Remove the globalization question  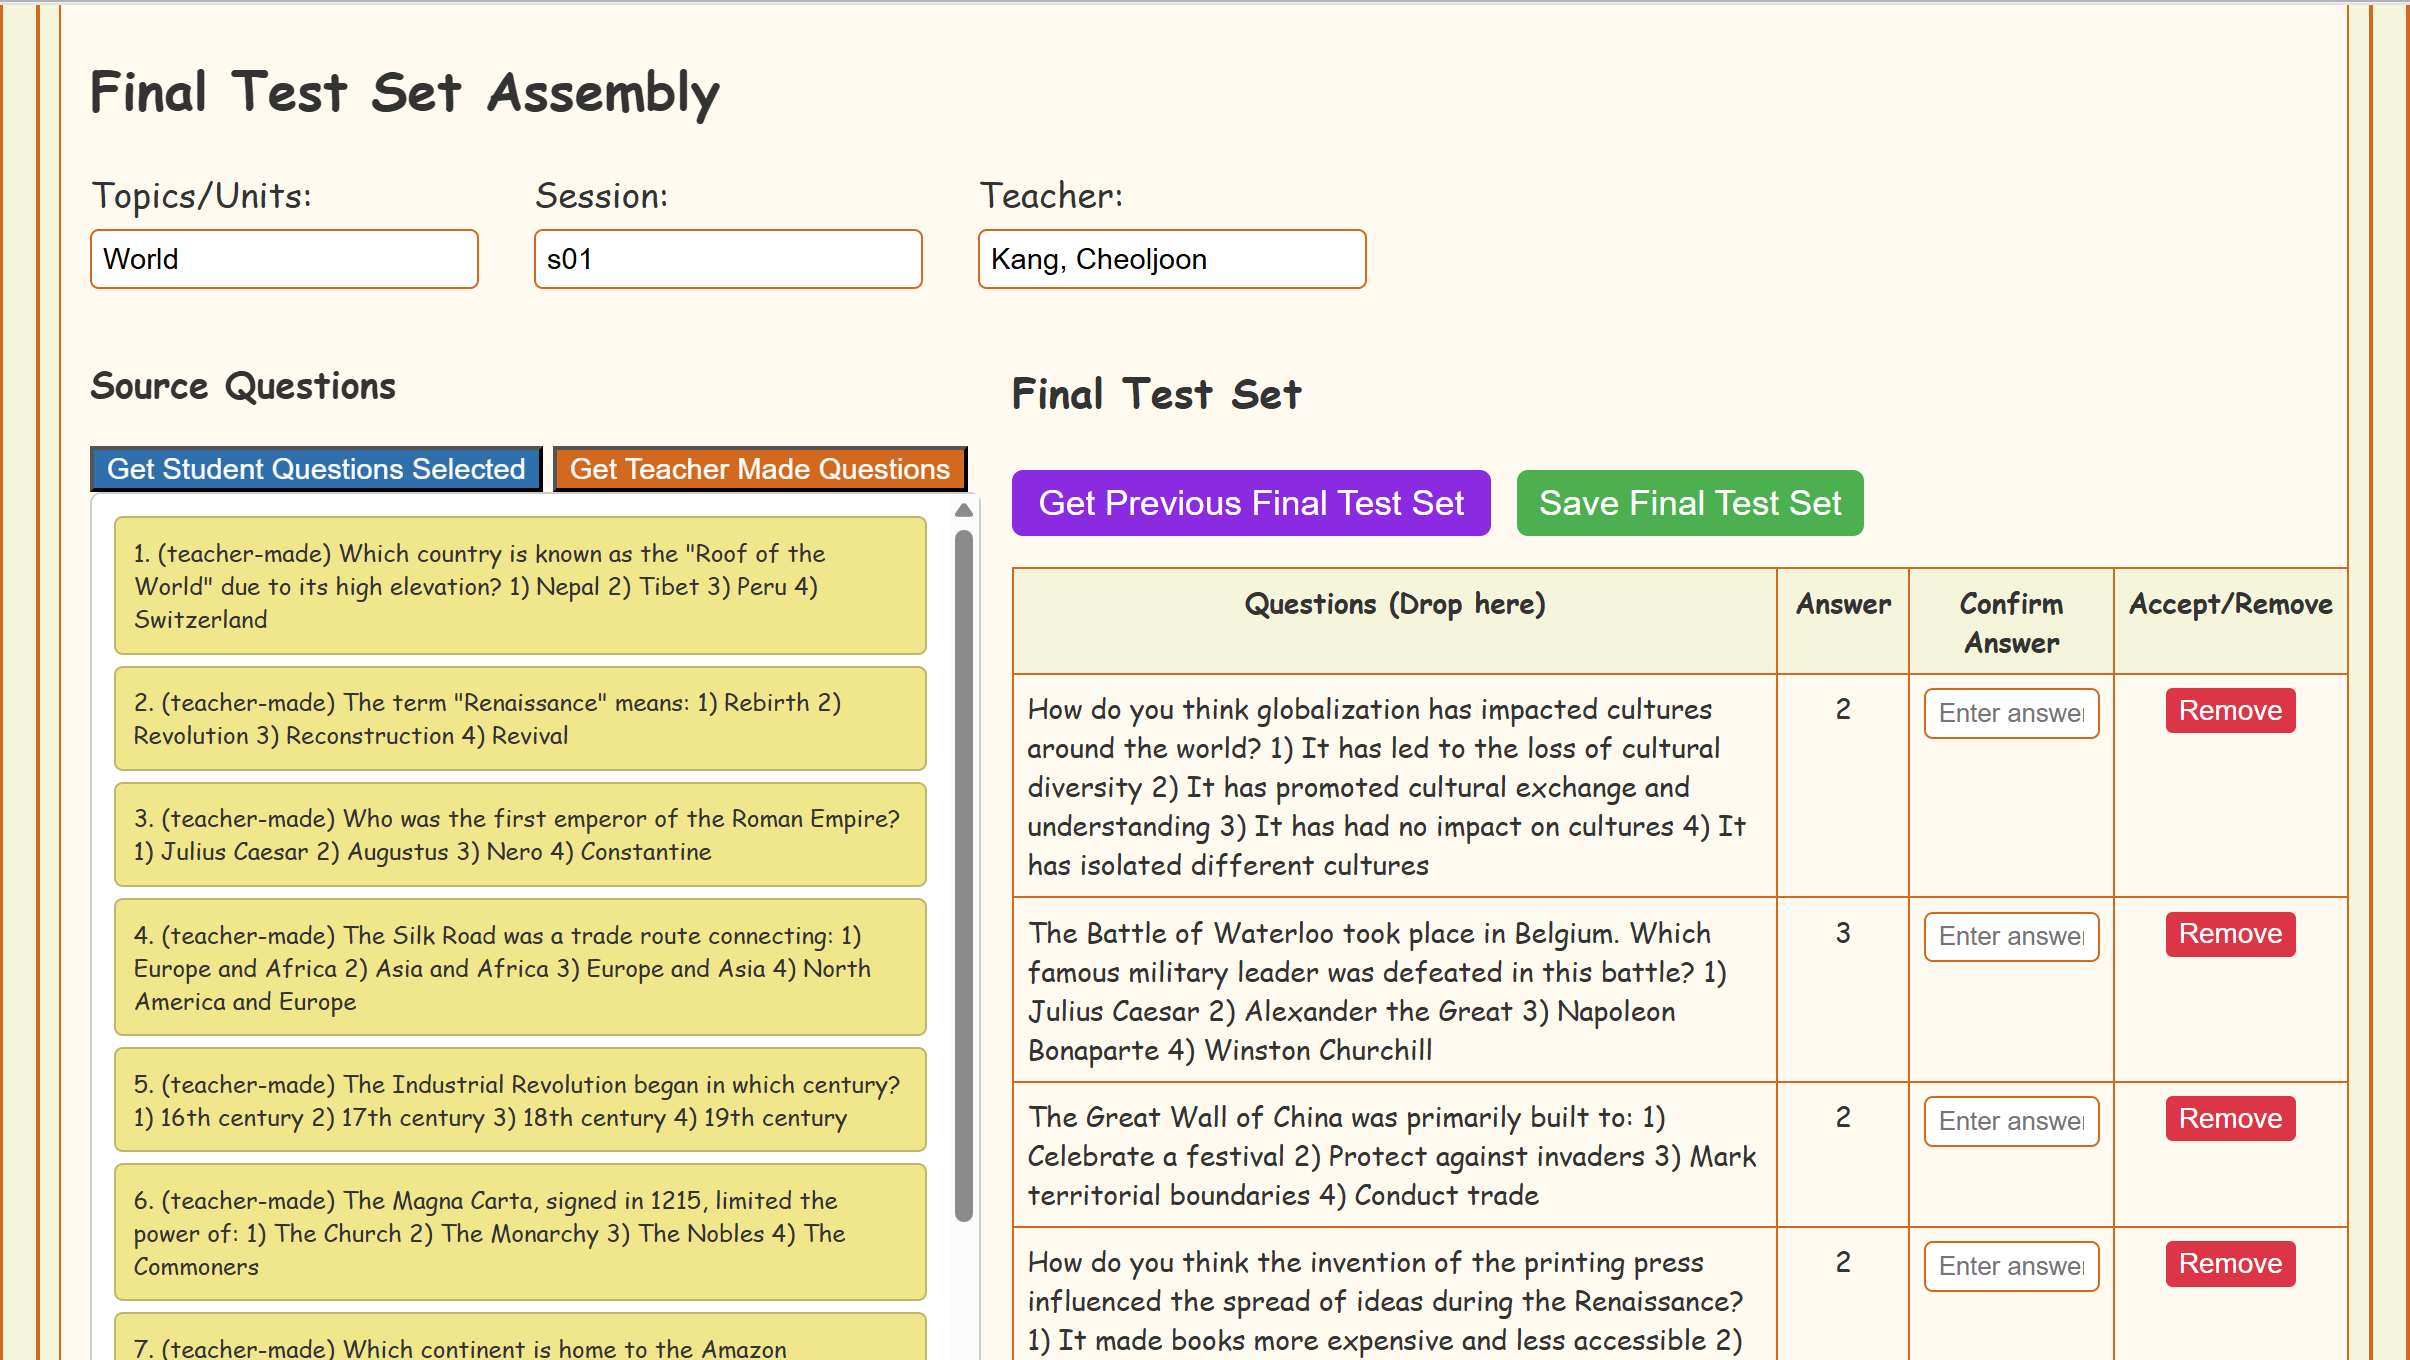[x=2230, y=711]
